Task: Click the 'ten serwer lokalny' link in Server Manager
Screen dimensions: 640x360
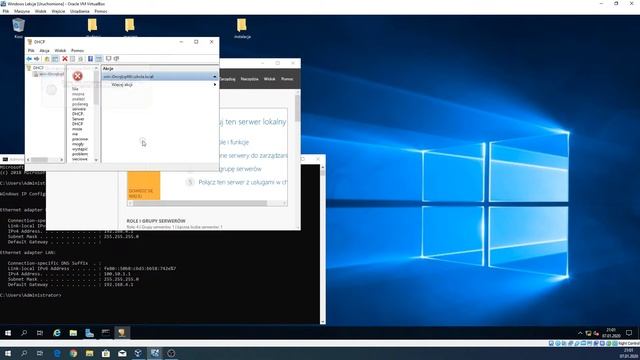Action: point(256,122)
